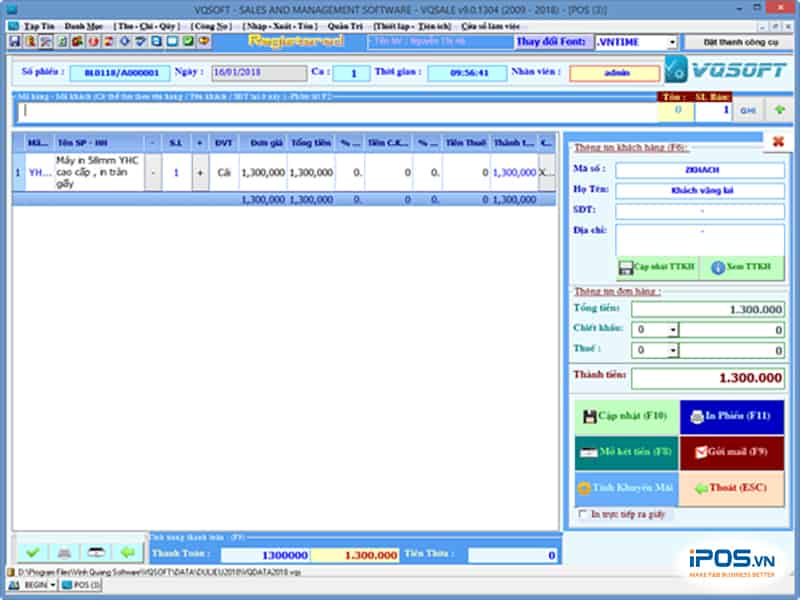The height and width of the screenshot is (600, 800).
Task: Open the Quản Trị menu
Action: [x=343, y=26]
